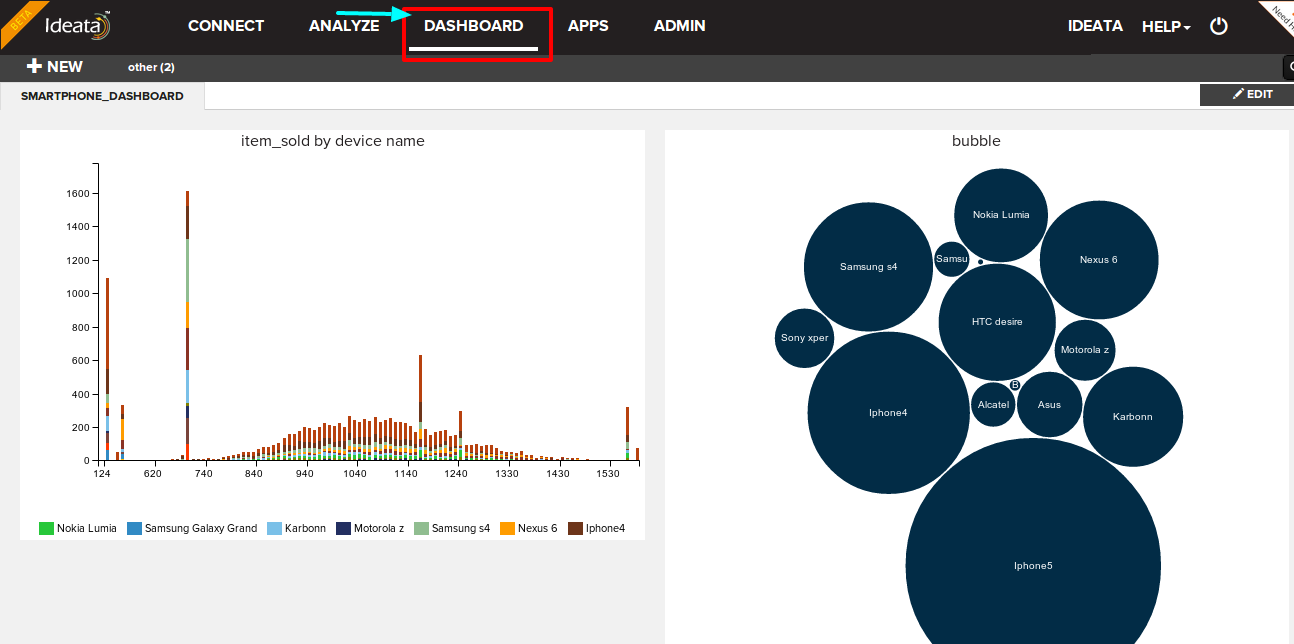This screenshot has width=1294, height=644.
Task: Click the 'Nokia Lumia' legend label text
Action: [87, 528]
